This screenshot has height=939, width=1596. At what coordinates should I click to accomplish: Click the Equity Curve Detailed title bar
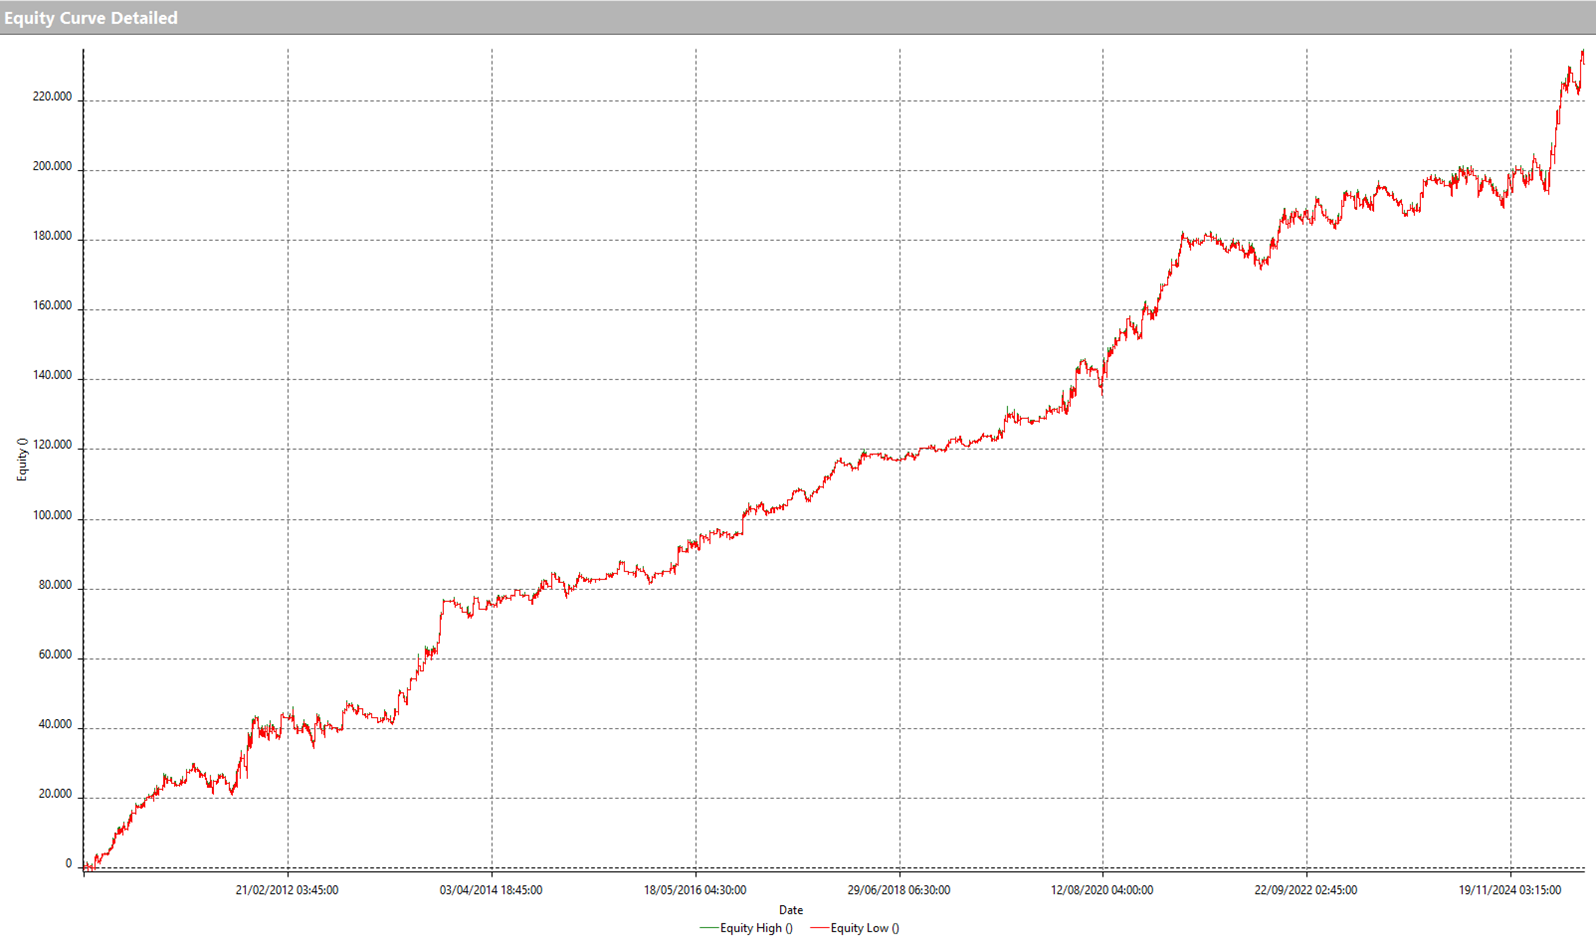point(90,18)
